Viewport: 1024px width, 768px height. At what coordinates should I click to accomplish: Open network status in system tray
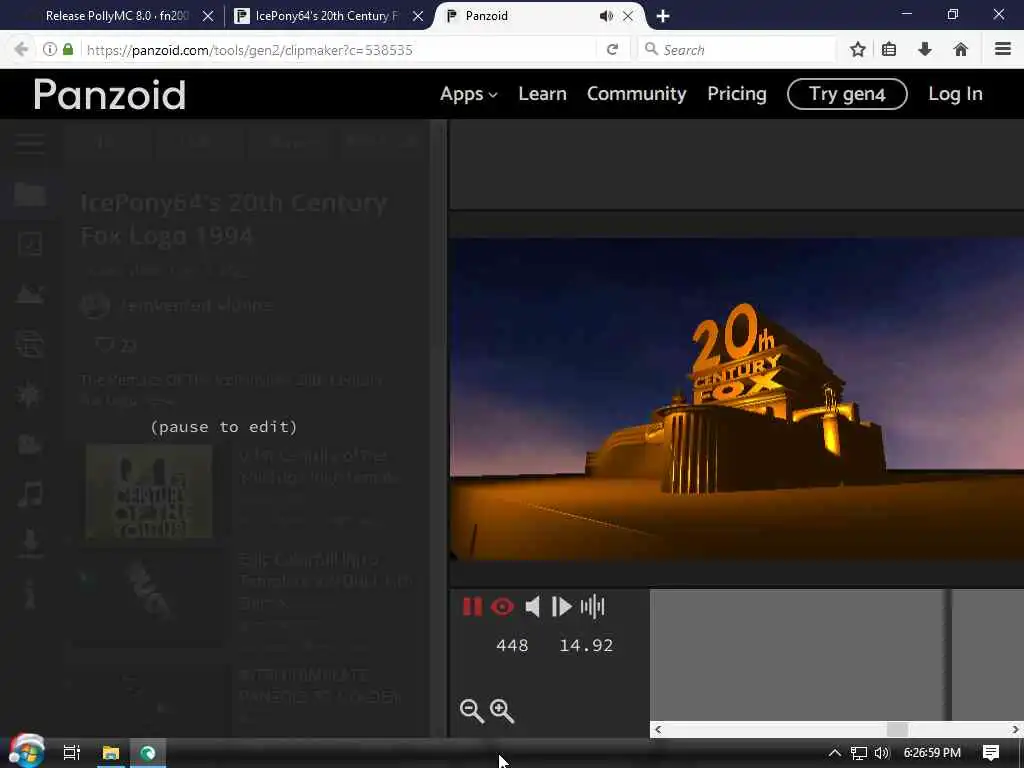(x=859, y=753)
